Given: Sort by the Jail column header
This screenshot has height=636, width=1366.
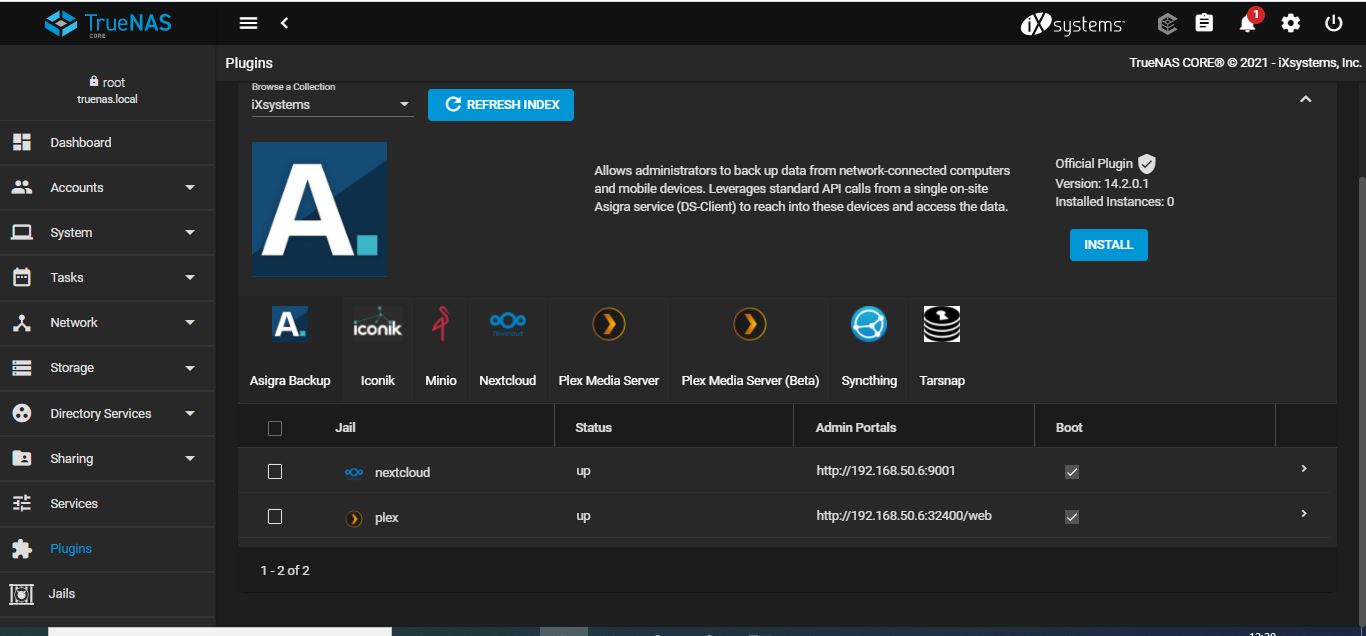Looking at the screenshot, I should [x=345, y=427].
